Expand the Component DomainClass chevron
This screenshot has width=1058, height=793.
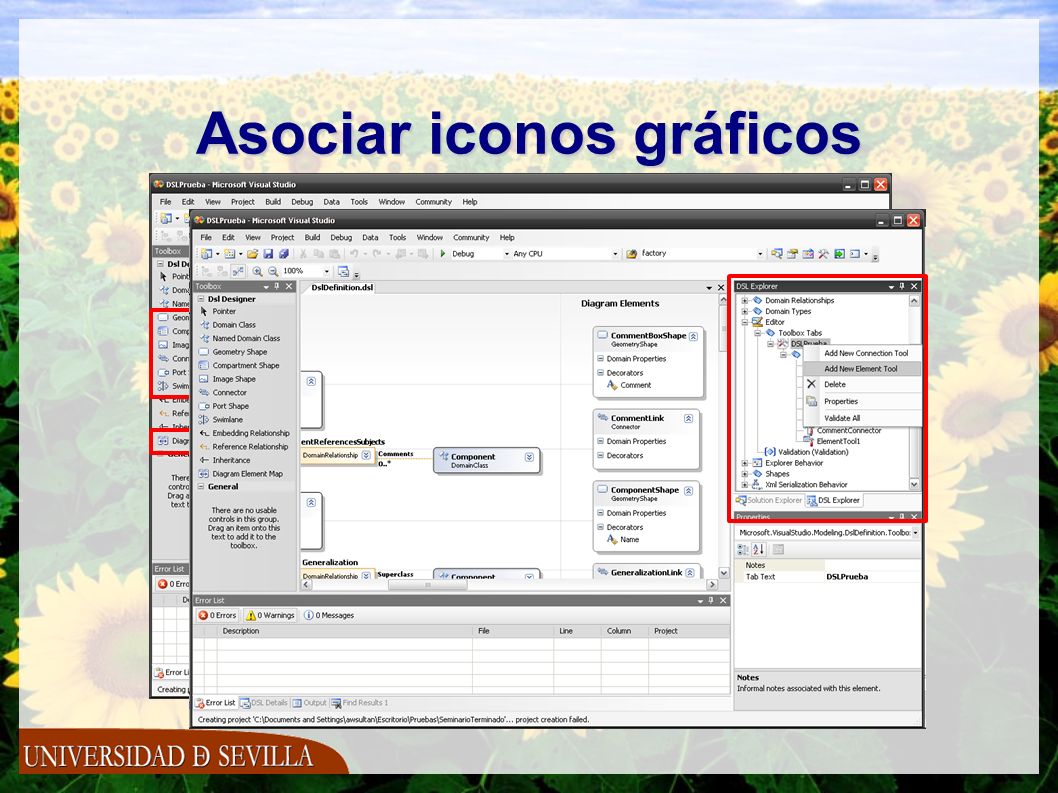pos(529,457)
